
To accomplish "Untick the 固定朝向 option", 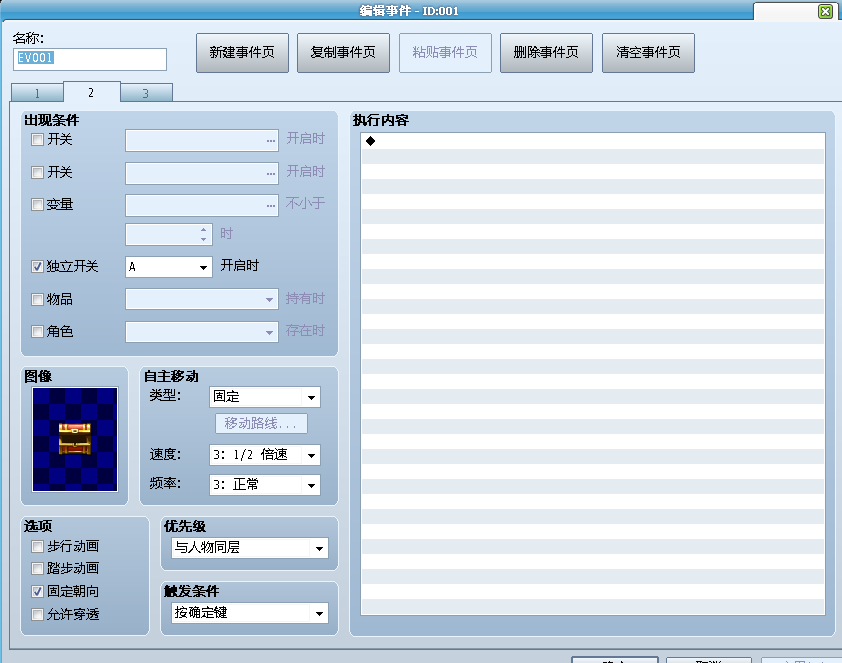I will (x=38, y=592).
